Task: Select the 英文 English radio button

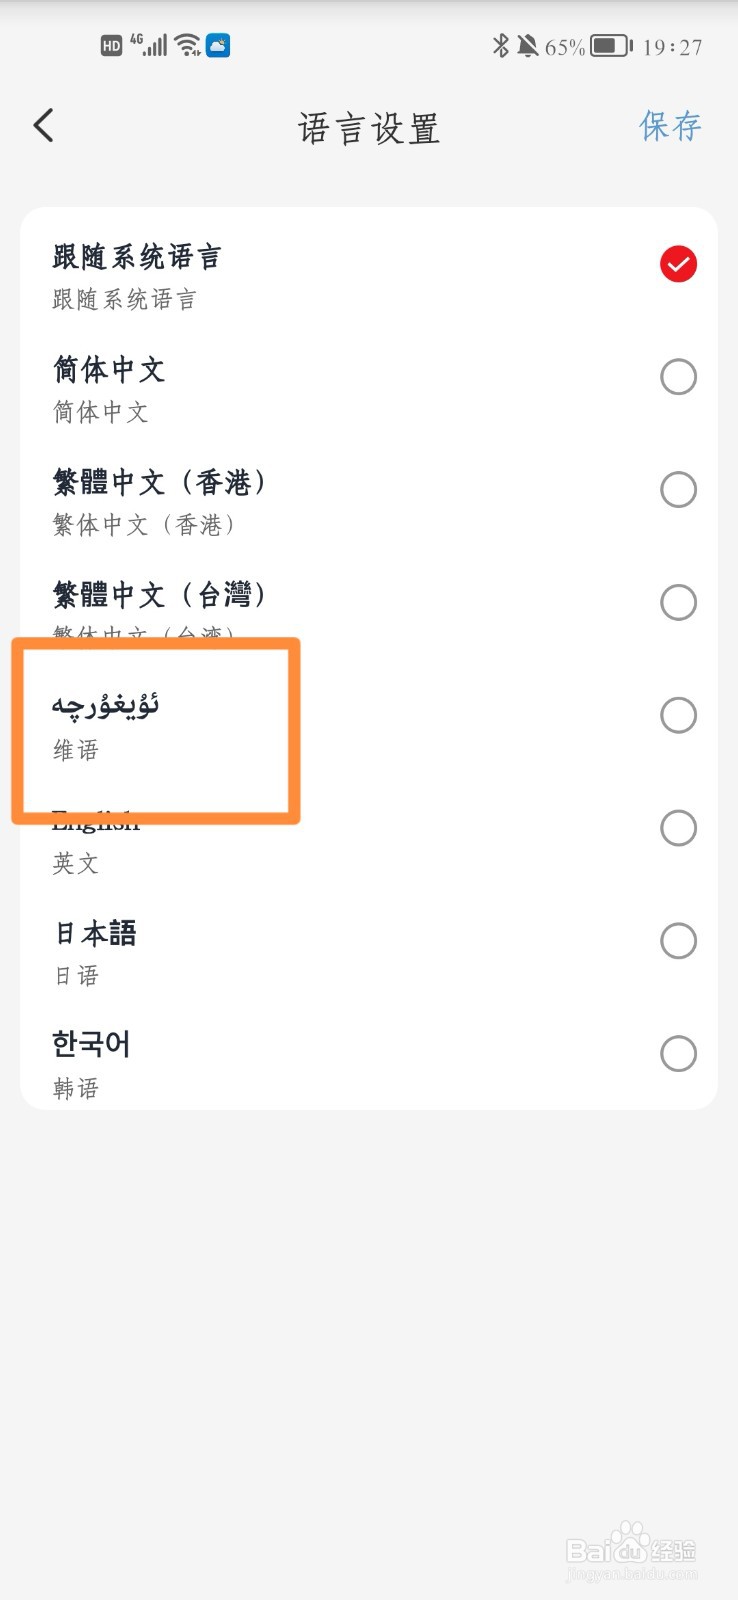Action: [x=678, y=828]
